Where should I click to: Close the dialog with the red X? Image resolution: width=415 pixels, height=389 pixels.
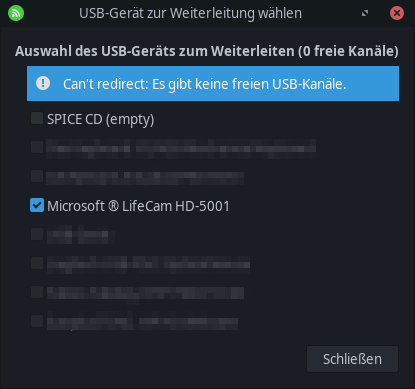point(397,13)
